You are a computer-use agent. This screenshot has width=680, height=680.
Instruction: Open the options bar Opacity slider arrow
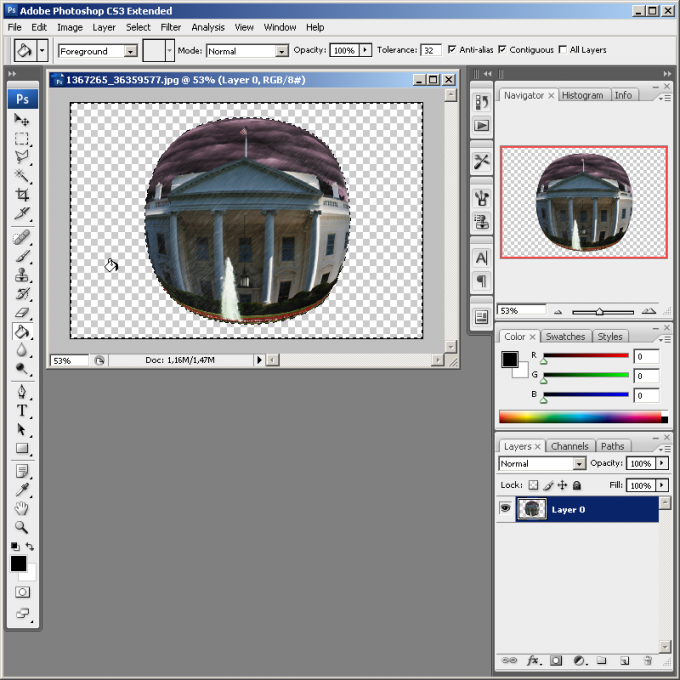pyautogui.click(x=365, y=50)
